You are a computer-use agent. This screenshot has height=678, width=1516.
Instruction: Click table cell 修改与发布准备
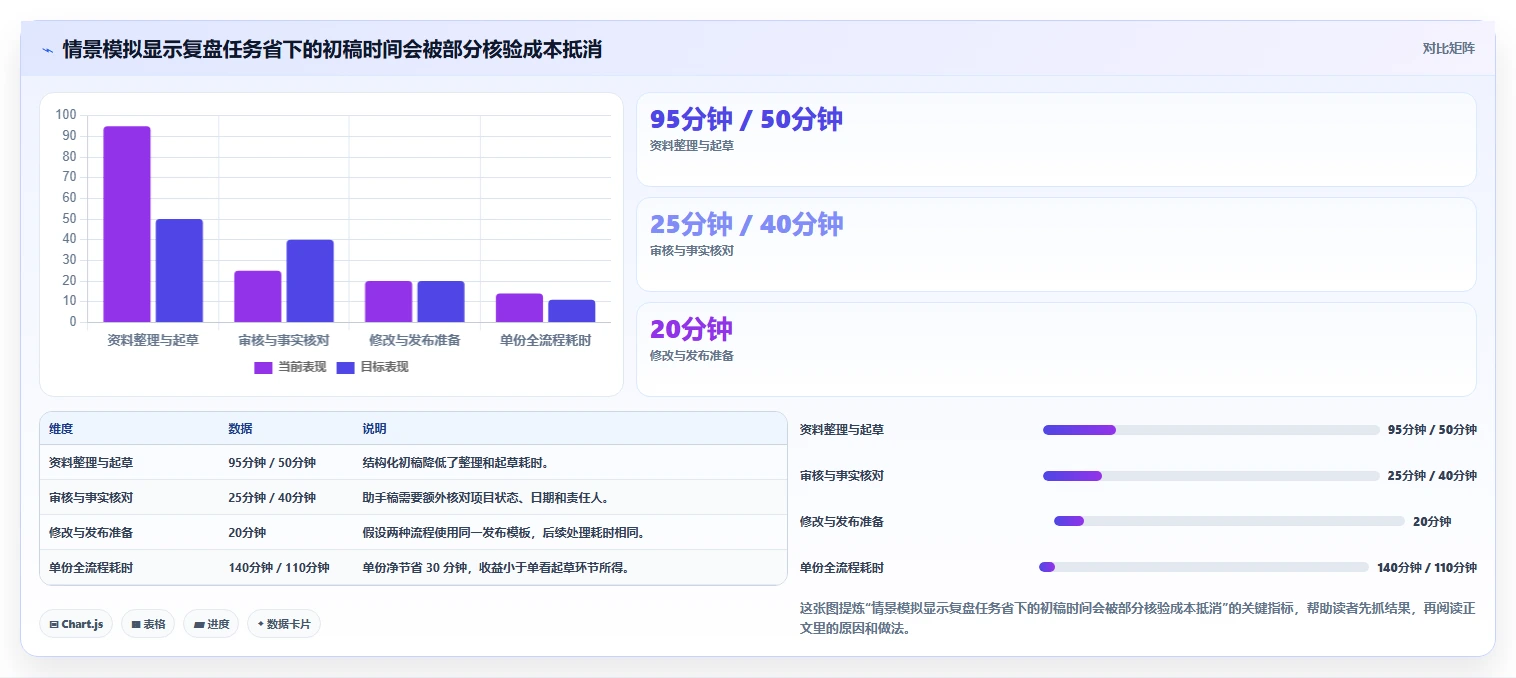click(x=91, y=532)
